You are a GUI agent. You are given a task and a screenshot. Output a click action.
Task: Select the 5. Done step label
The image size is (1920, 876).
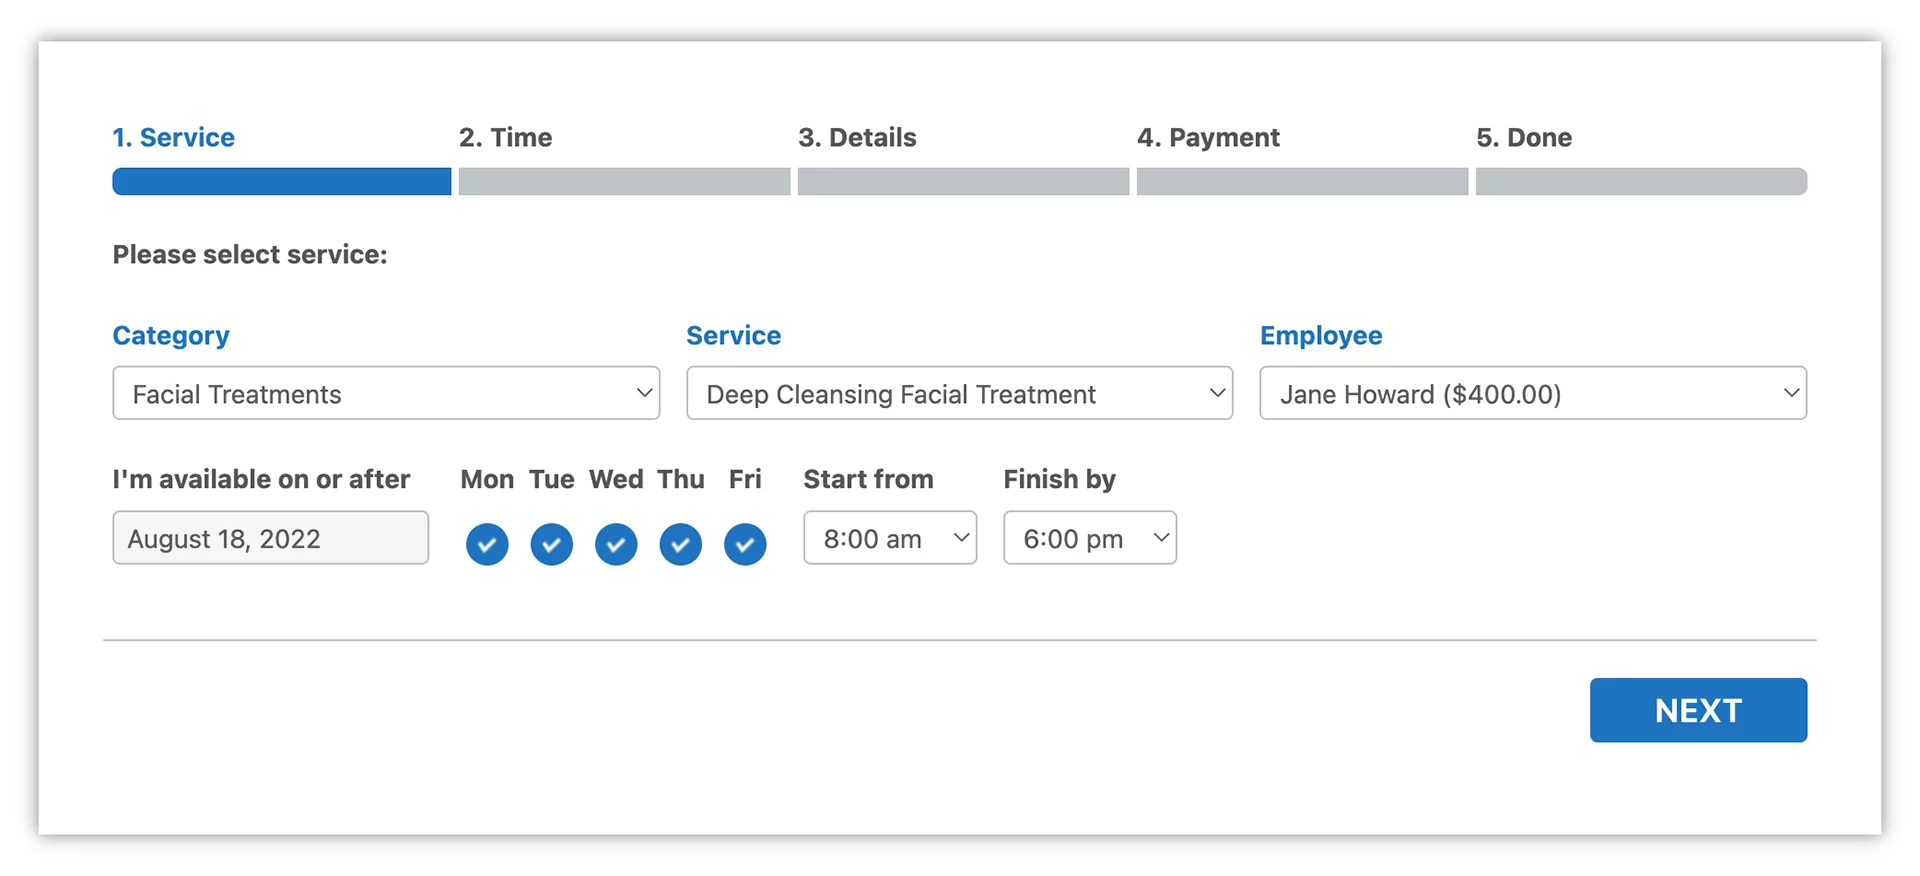(1524, 137)
